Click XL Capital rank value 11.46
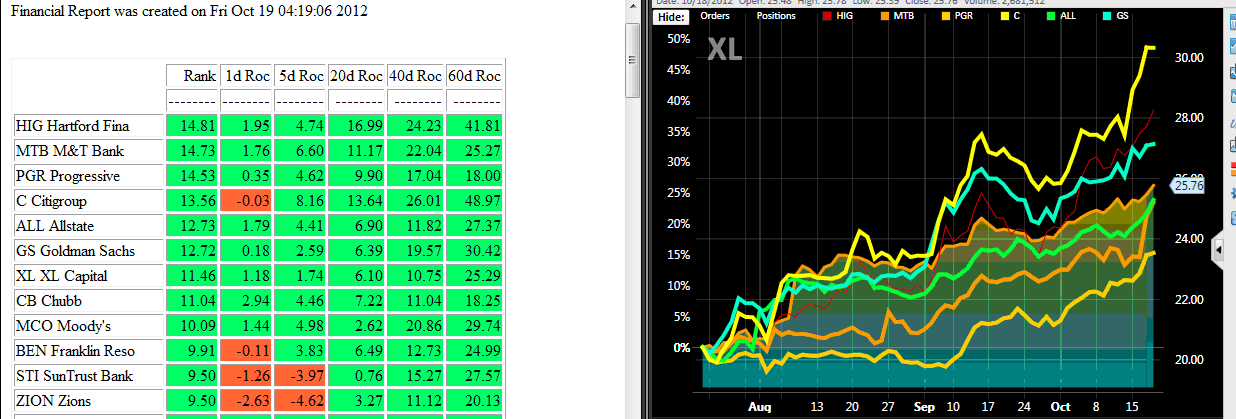Image resolution: width=1236 pixels, height=419 pixels. (192, 276)
